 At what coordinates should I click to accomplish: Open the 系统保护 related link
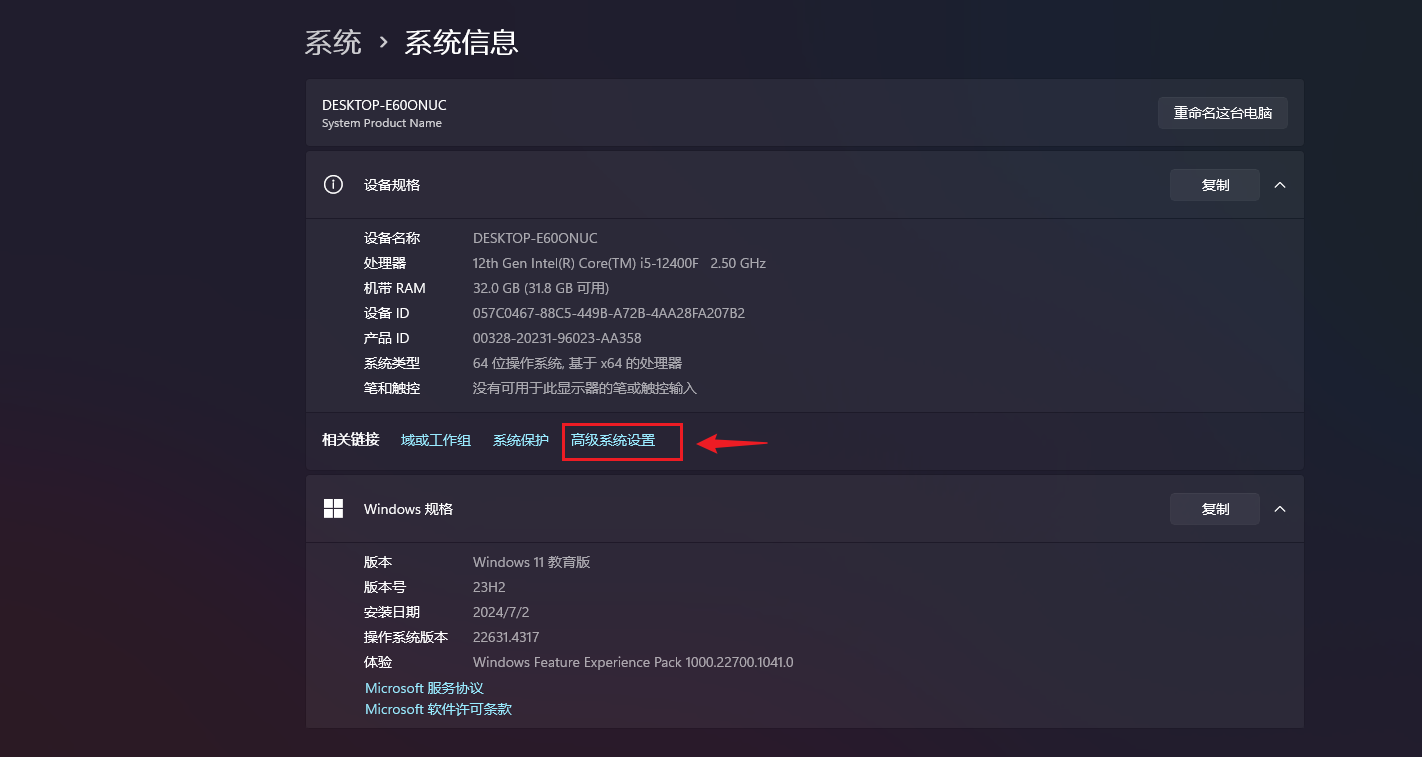(x=520, y=440)
